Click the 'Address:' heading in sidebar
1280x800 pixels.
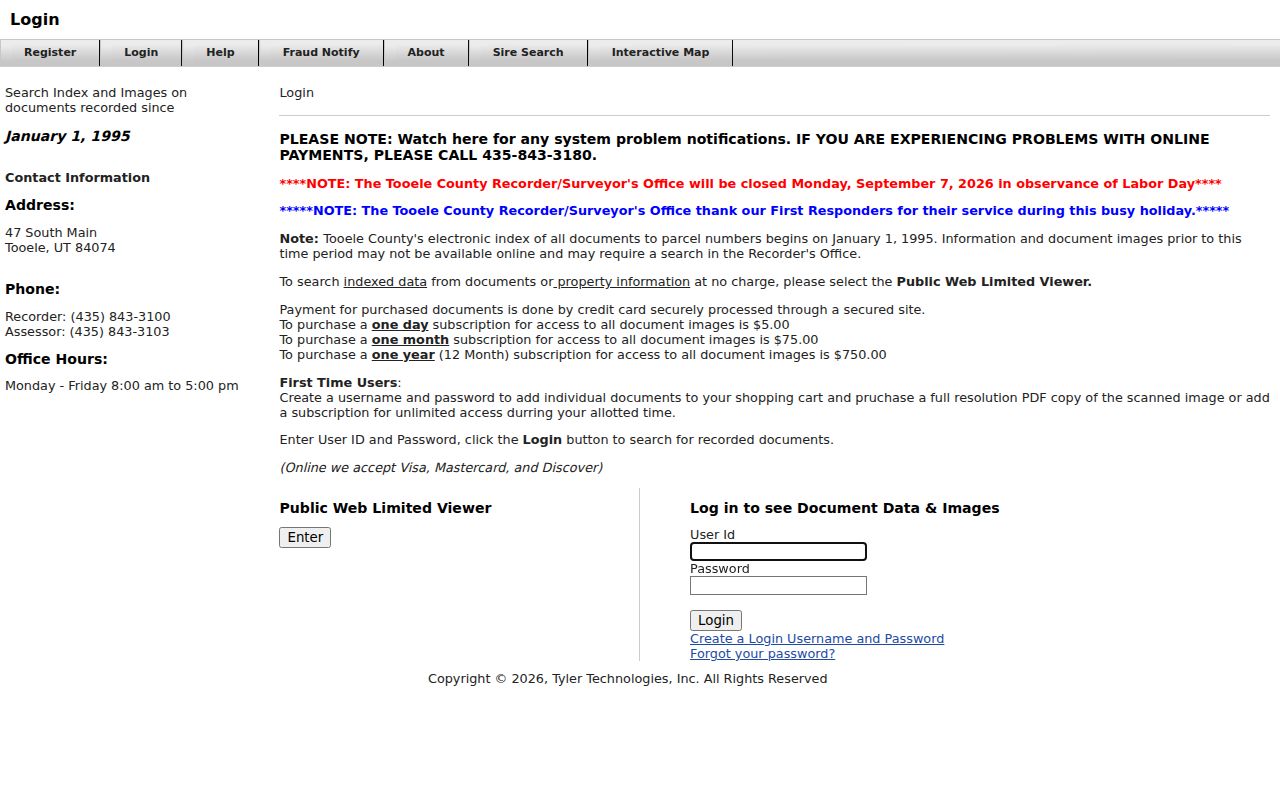coord(40,205)
